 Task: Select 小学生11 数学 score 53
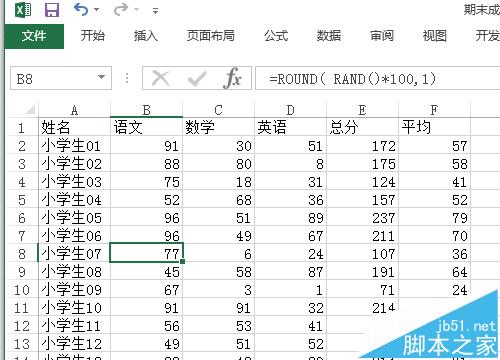coord(218,326)
